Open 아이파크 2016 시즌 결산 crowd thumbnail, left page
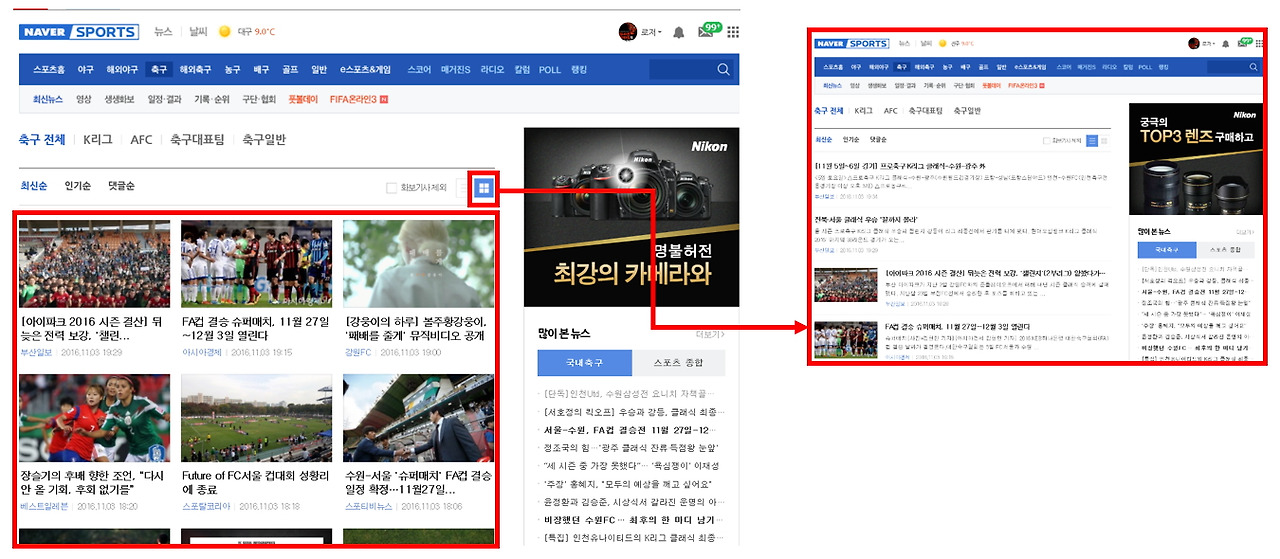The height and width of the screenshot is (559, 1280). click(95, 264)
